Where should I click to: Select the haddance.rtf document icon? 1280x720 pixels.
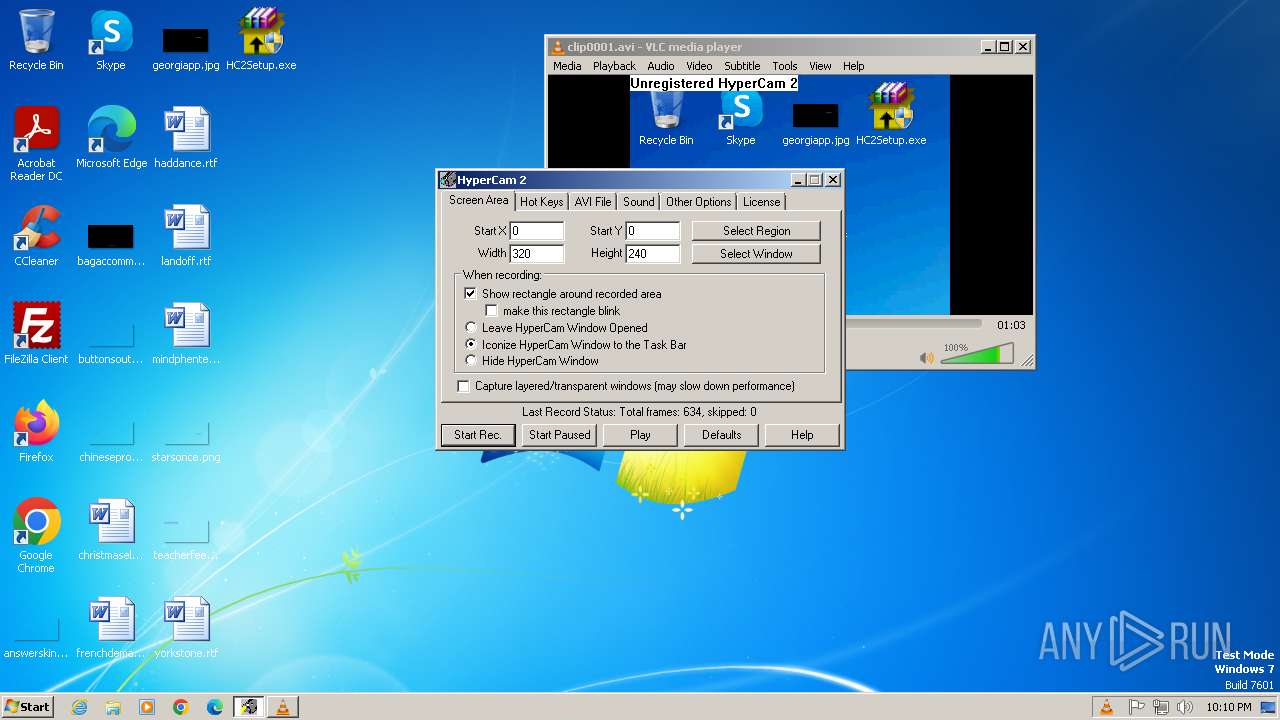click(x=186, y=138)
